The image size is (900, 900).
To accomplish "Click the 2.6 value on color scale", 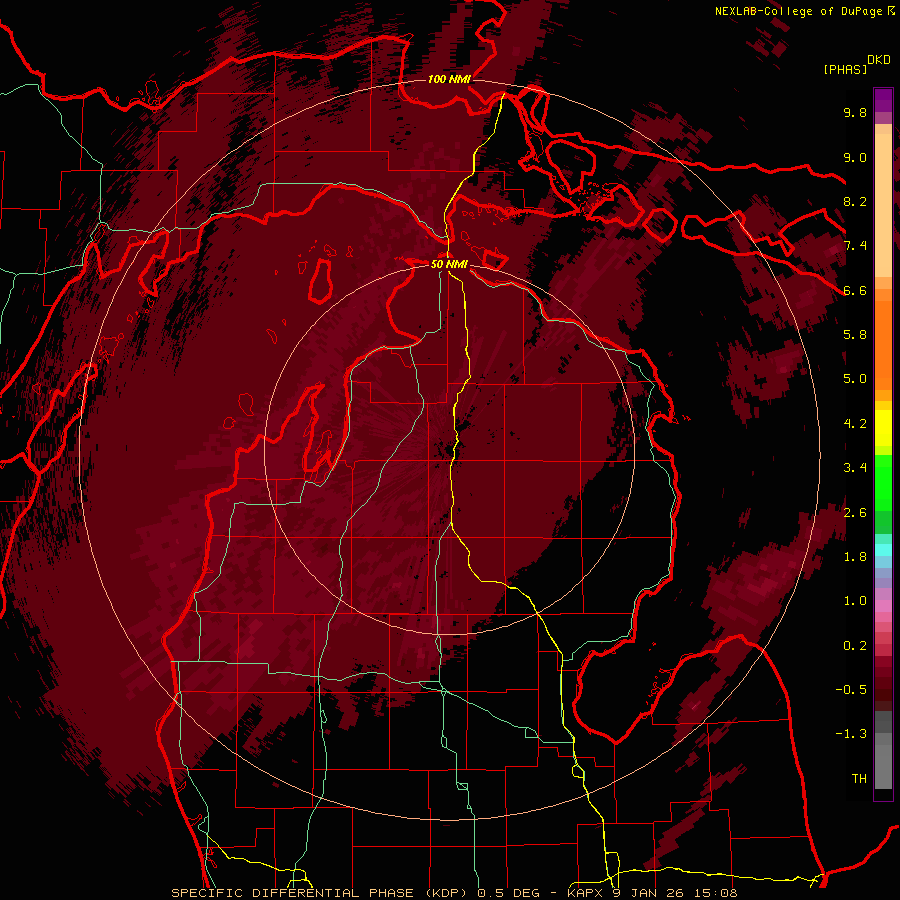I will (855, 513).
